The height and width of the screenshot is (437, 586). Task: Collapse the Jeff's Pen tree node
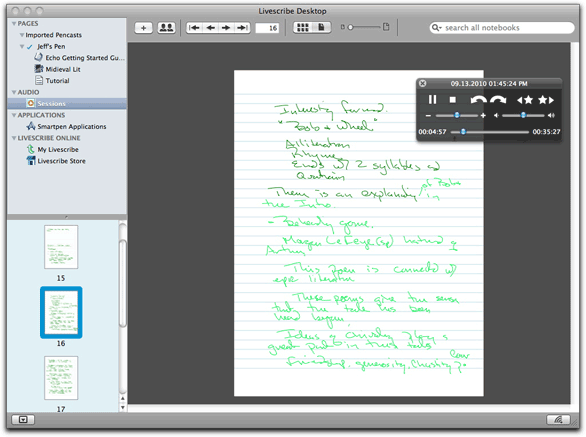pyautogui.click(x=22, y=46)
